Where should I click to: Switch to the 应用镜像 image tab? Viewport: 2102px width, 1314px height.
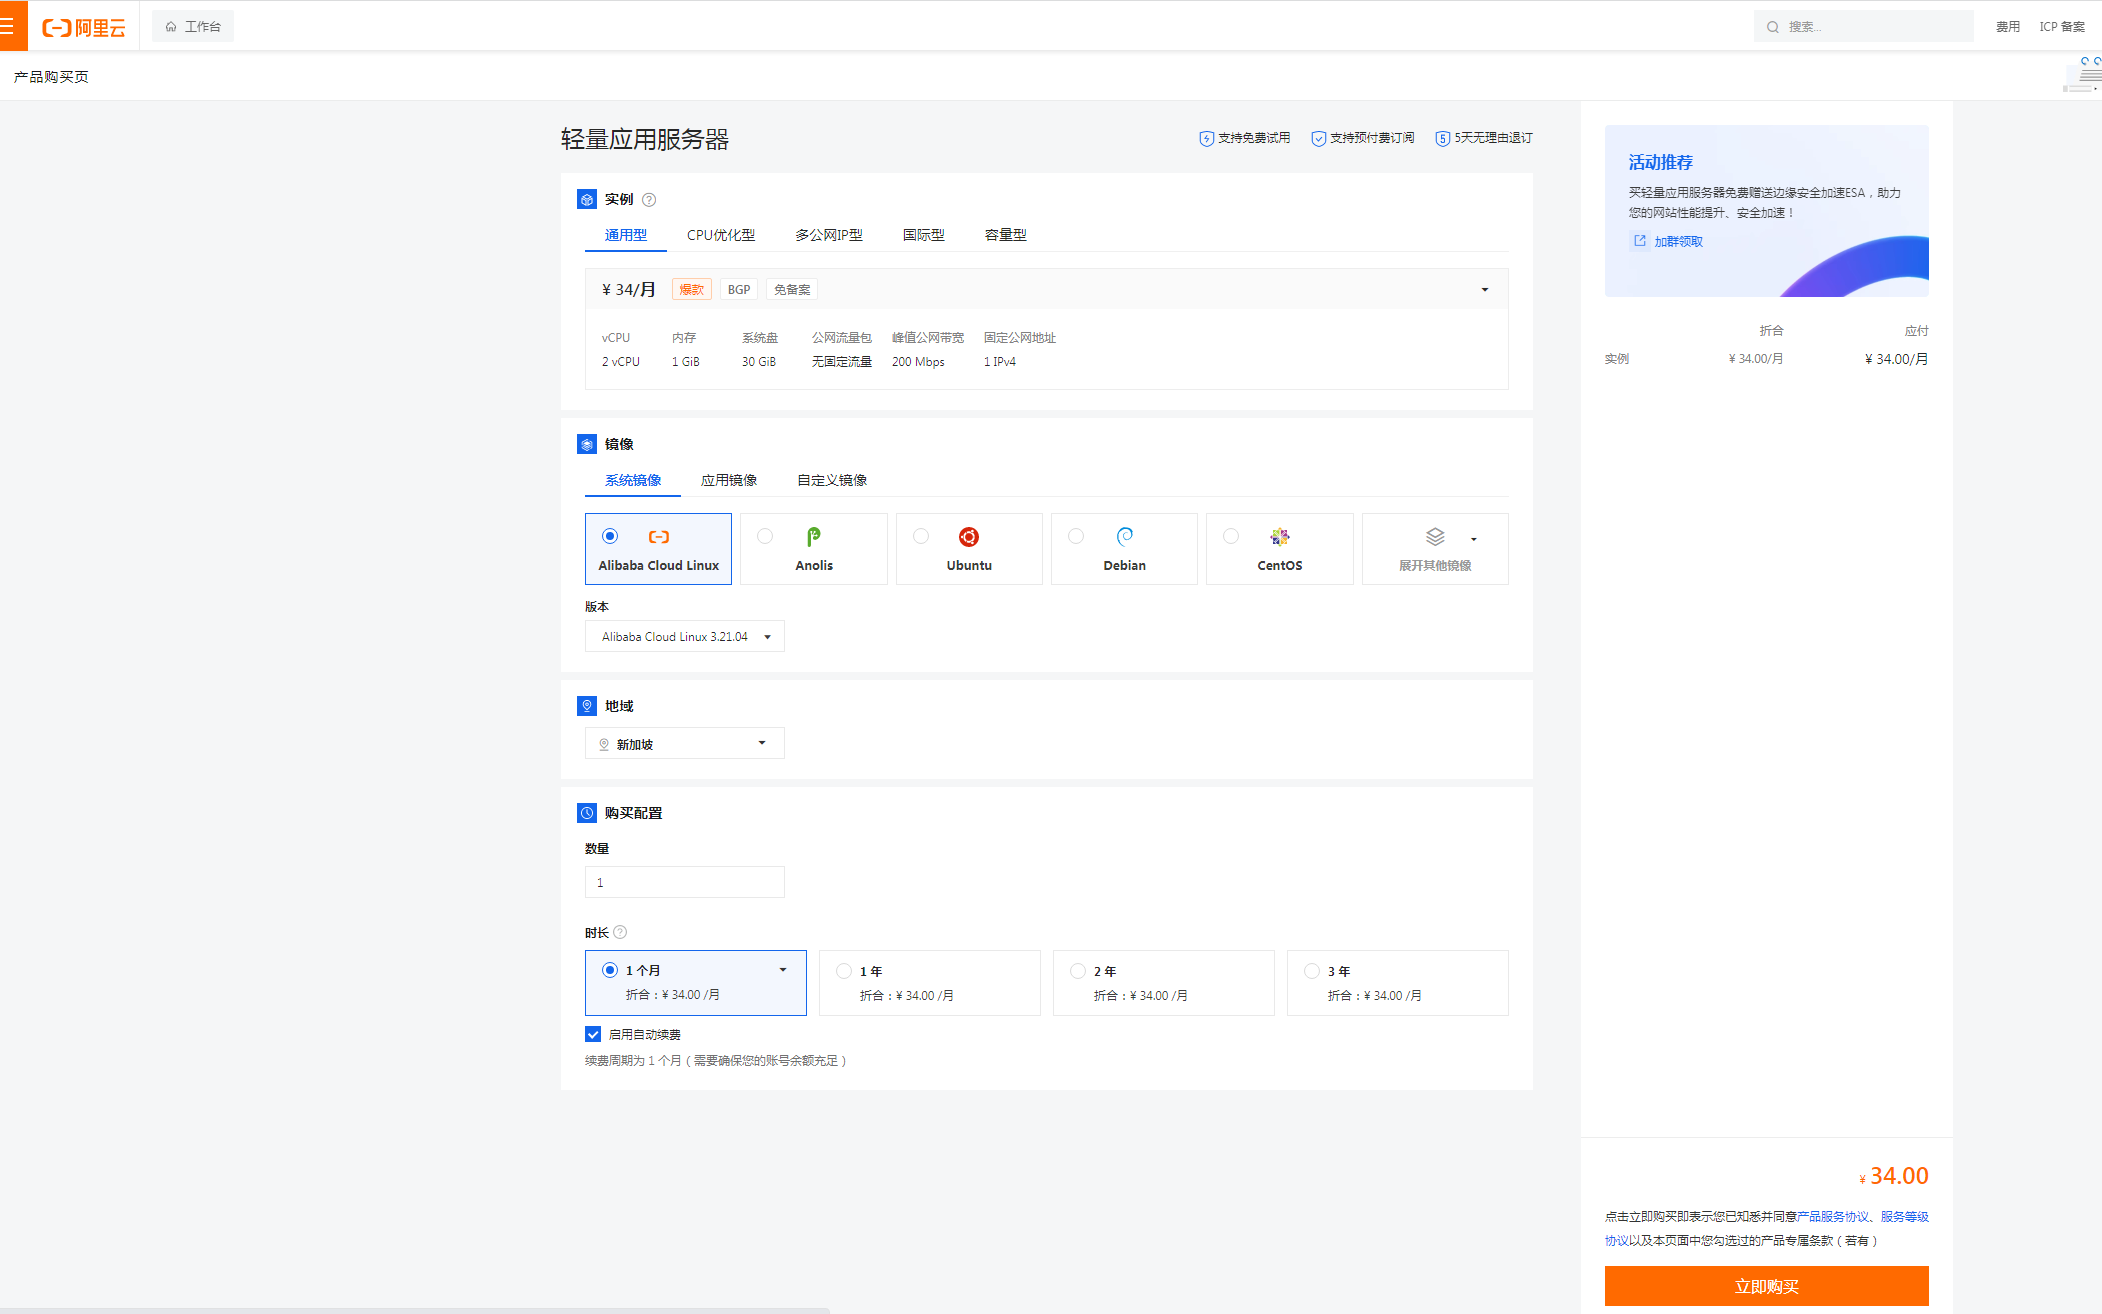[729, 480]
